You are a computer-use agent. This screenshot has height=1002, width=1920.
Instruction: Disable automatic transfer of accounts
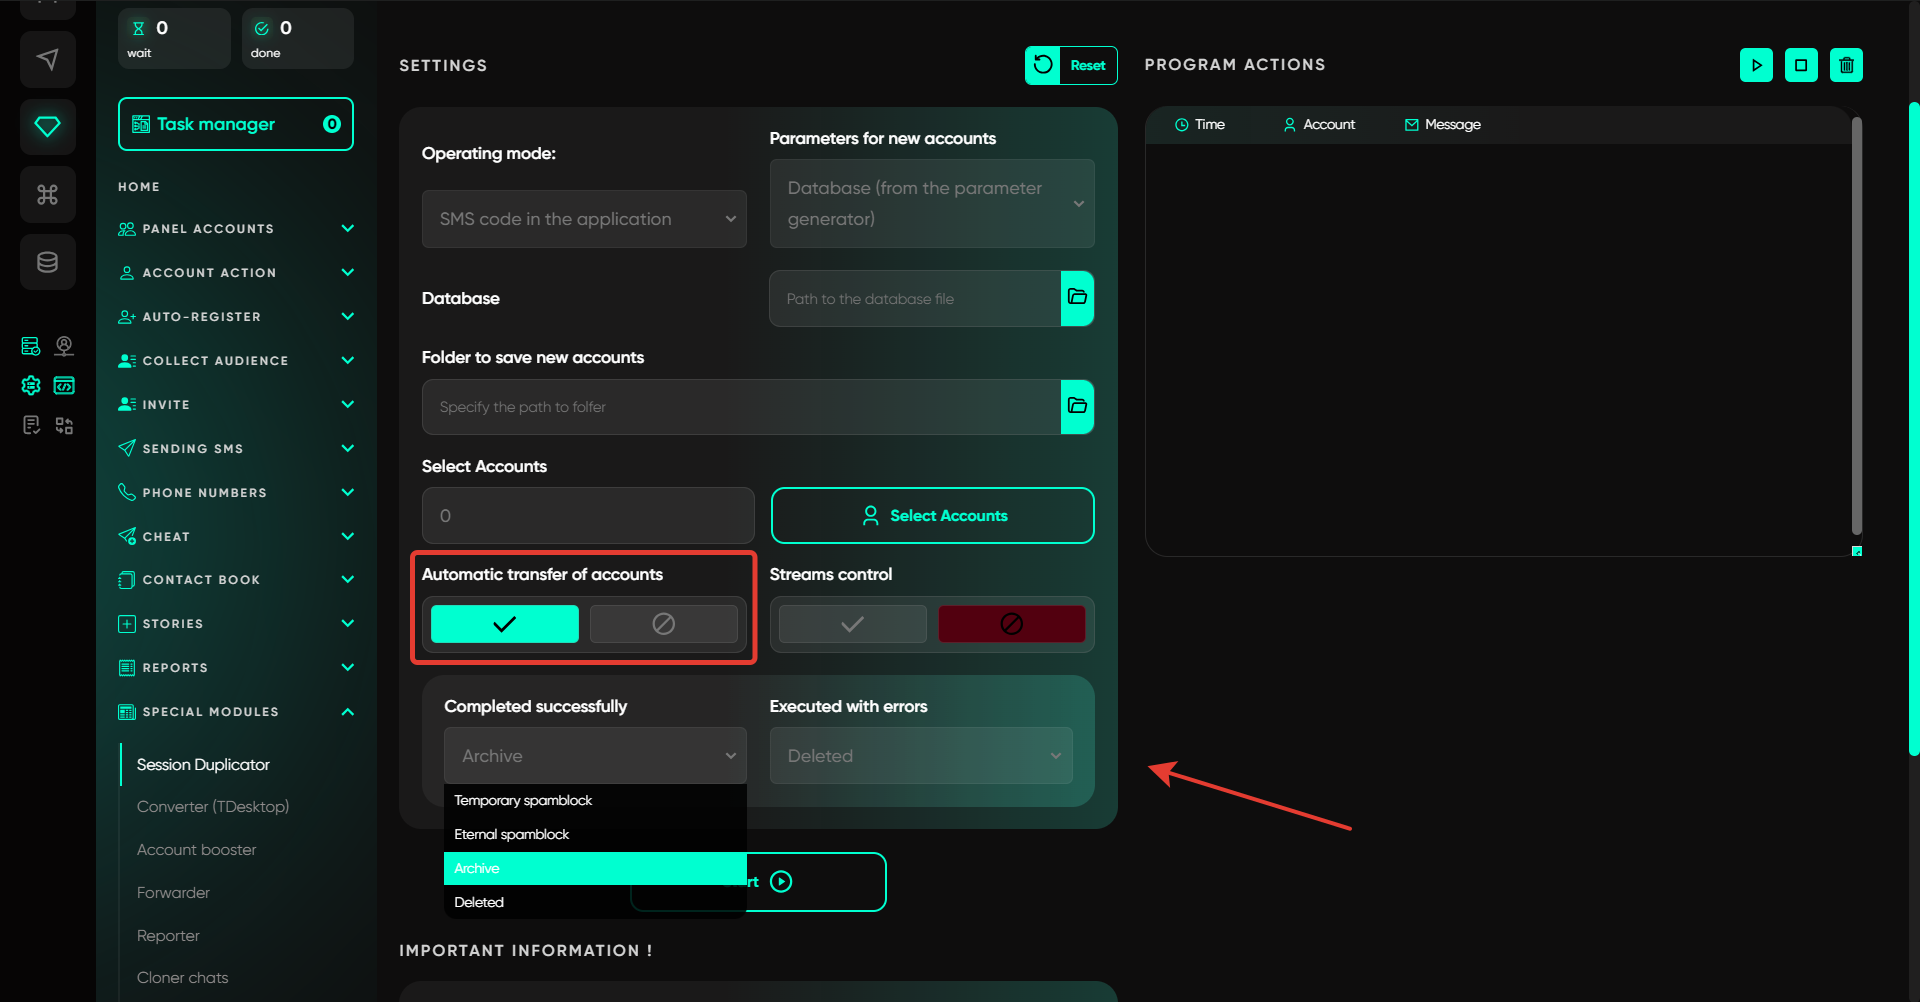(x=663, y=624)
